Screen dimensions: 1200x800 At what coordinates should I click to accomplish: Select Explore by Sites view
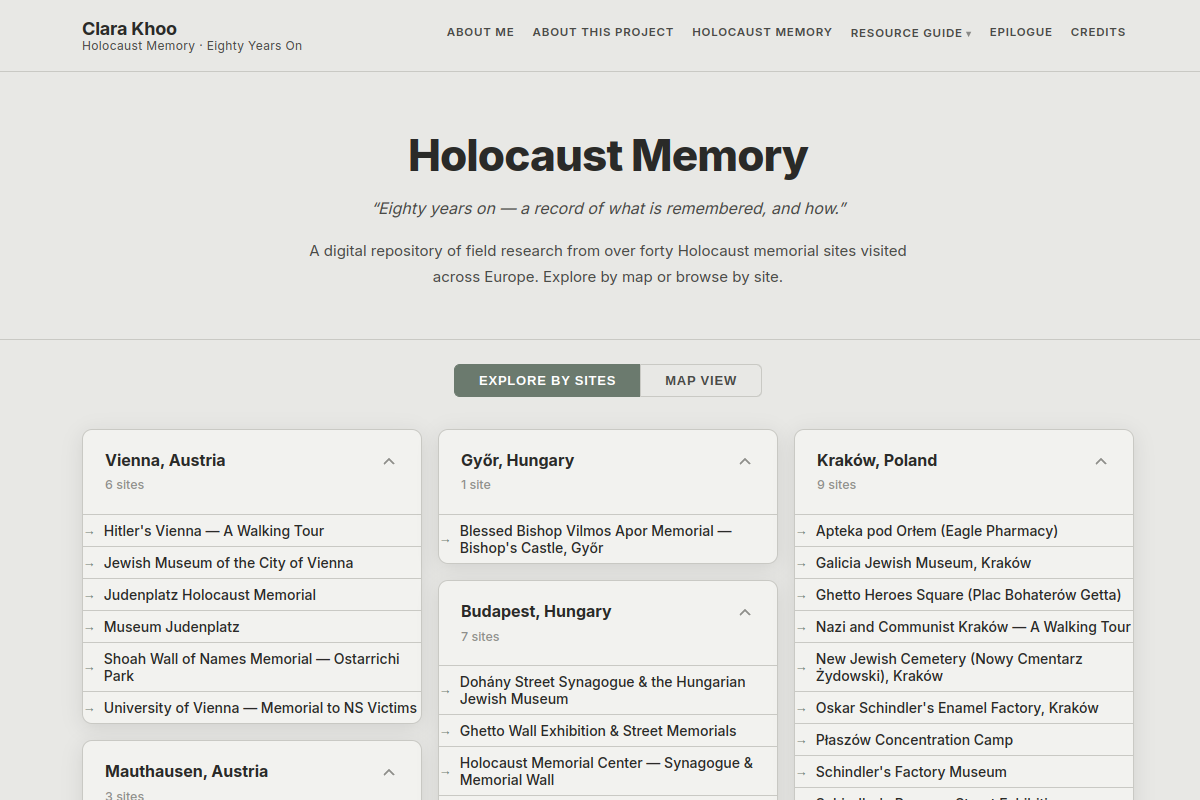[547, 380]
